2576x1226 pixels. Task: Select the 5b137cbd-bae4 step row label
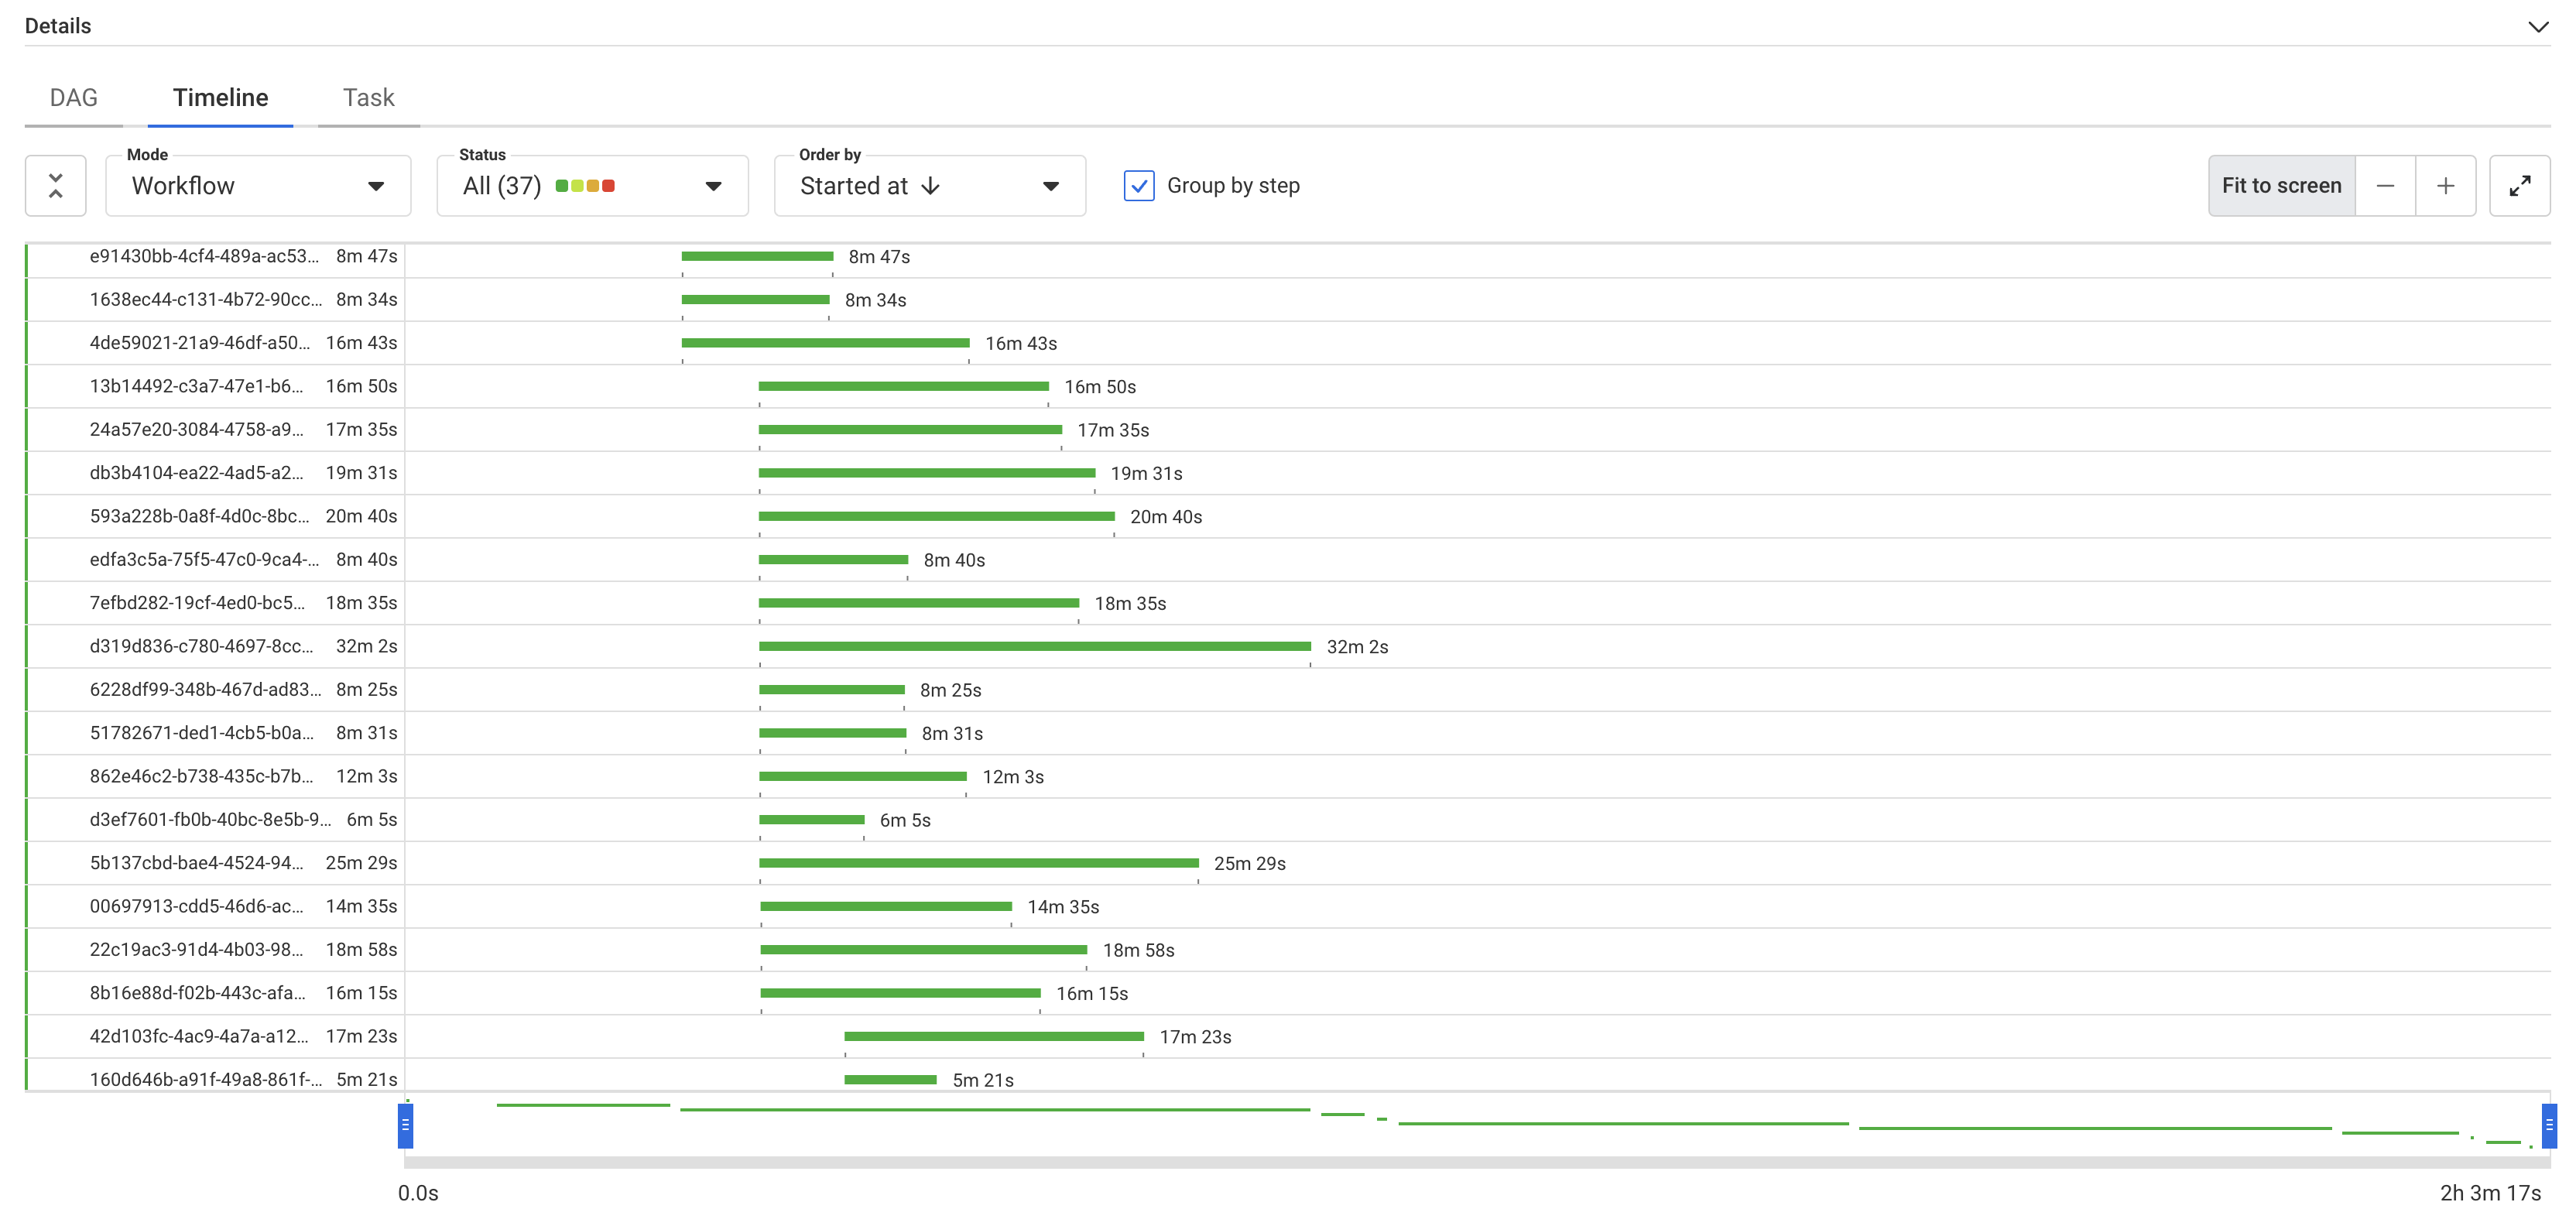[x=196, y=862]
